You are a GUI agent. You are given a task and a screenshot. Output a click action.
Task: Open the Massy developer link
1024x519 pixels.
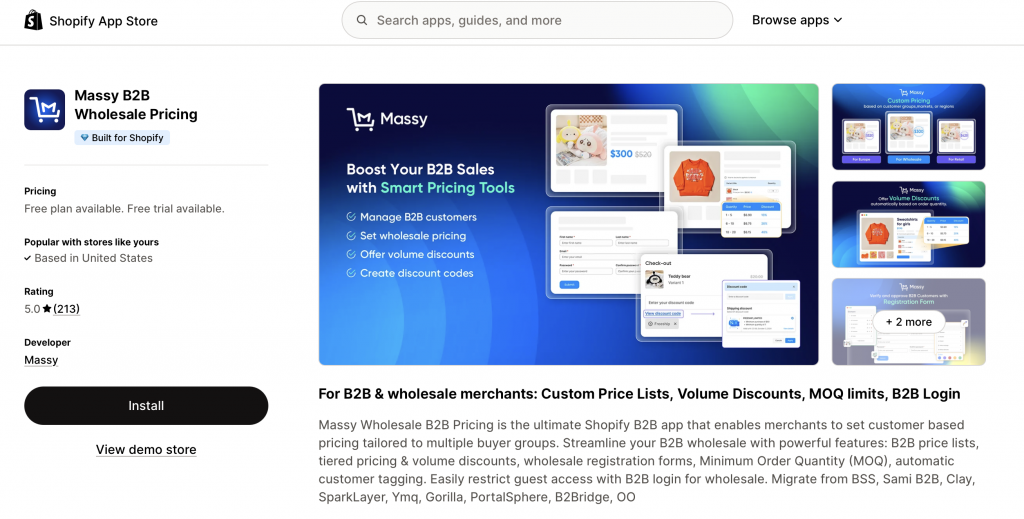click(x=41, y=360)
